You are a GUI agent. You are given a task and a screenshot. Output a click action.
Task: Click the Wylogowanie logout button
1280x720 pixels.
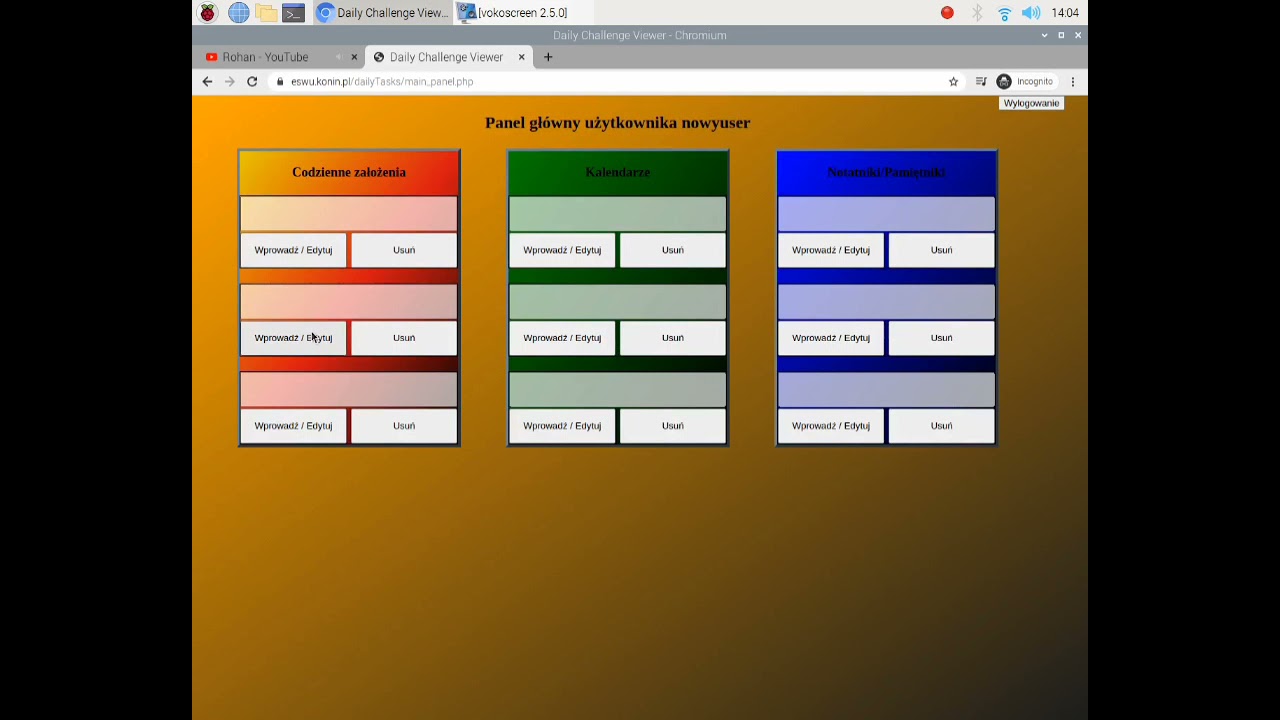point(1031,103)
